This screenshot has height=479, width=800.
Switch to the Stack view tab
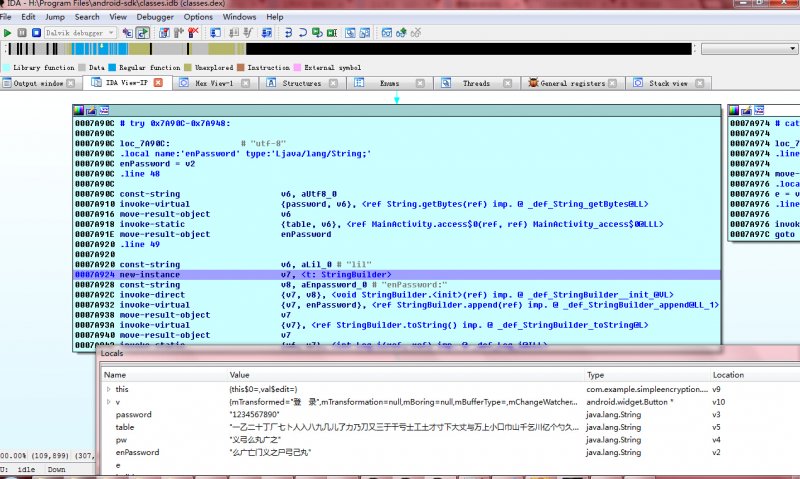tap(668, 83)
